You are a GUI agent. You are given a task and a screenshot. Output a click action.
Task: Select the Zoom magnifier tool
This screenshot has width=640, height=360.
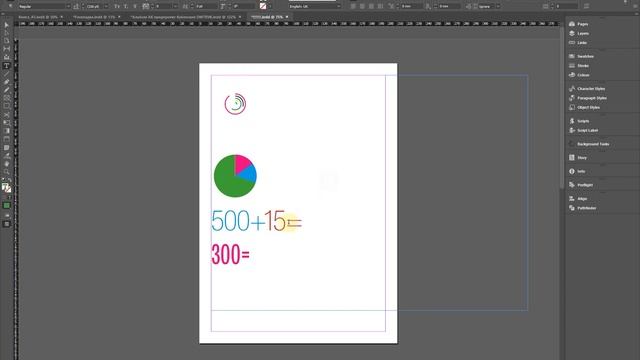click(6, 172)
